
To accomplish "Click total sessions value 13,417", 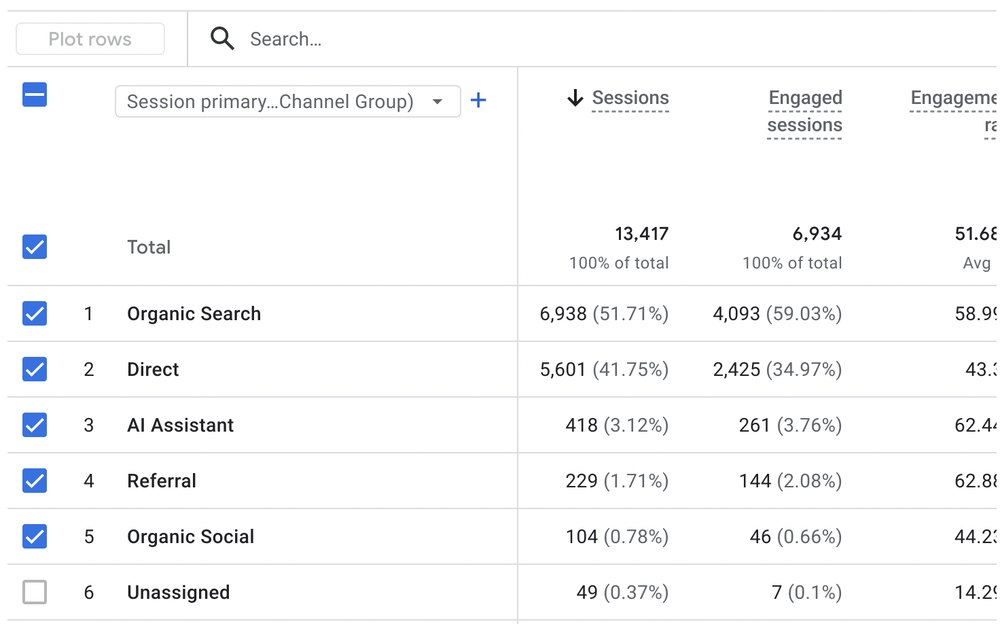I will (642, 234).
